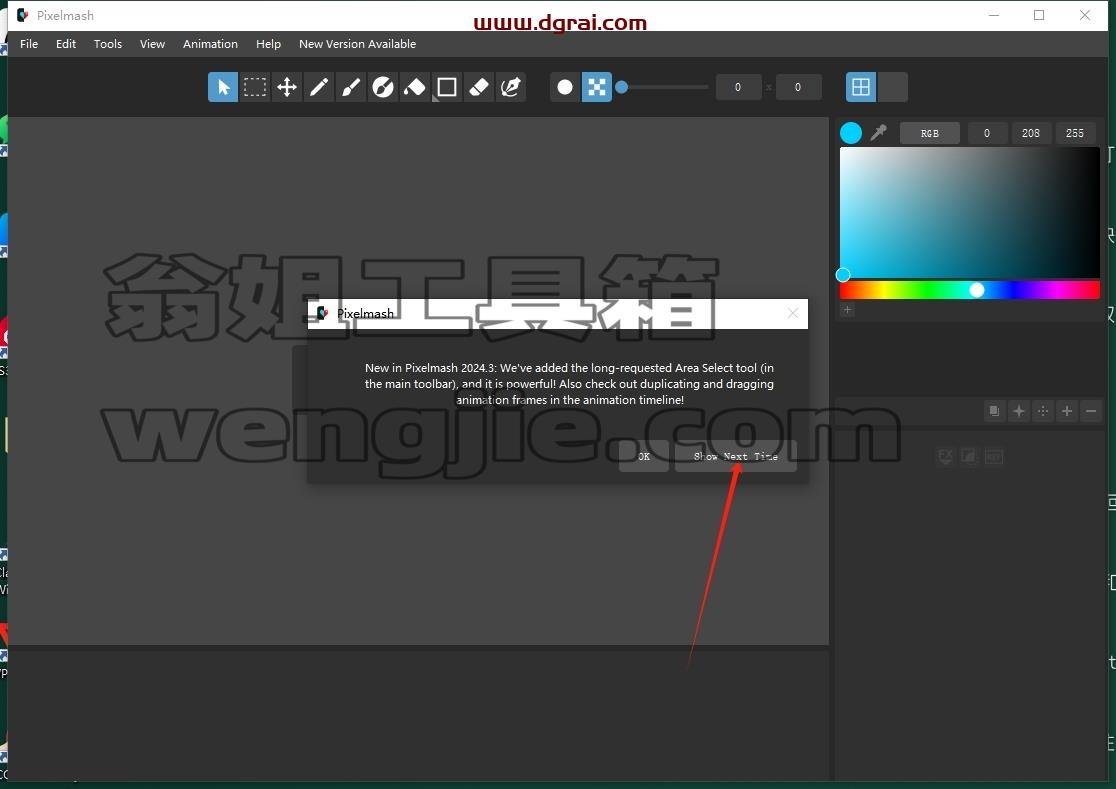Image resolution: width=1116 pixels, height=789 pixels.
Task: Click the Show Next Time button
Action: (x=735, y=456)
